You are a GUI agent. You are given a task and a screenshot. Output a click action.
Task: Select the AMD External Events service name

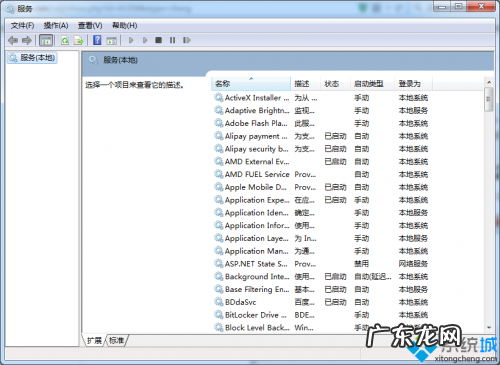(x=257, y=162)
